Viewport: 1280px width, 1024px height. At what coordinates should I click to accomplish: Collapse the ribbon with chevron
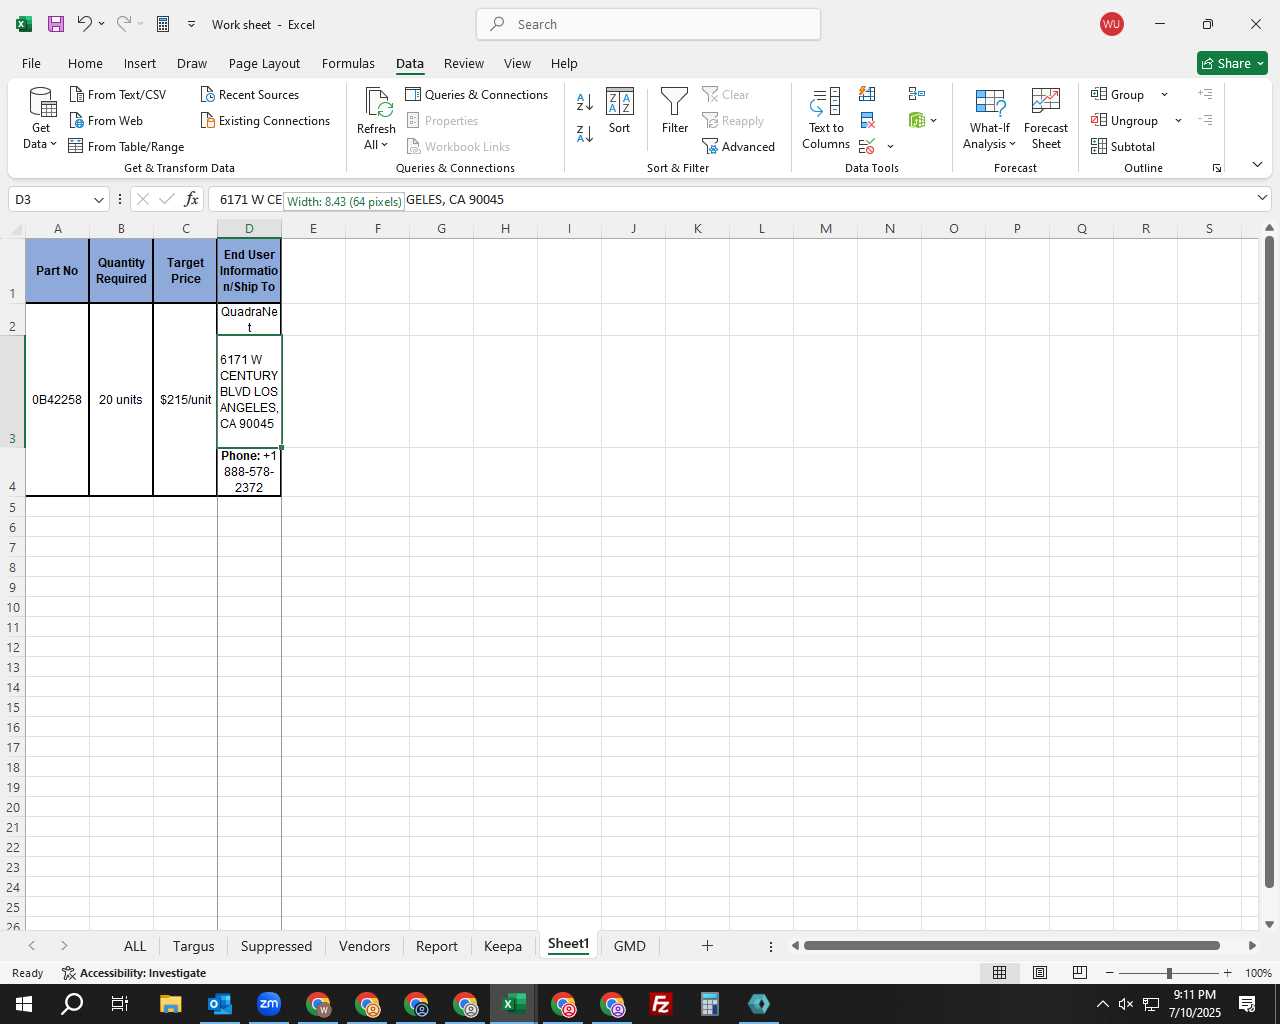pyautogui.click(x=1257, y=165)
